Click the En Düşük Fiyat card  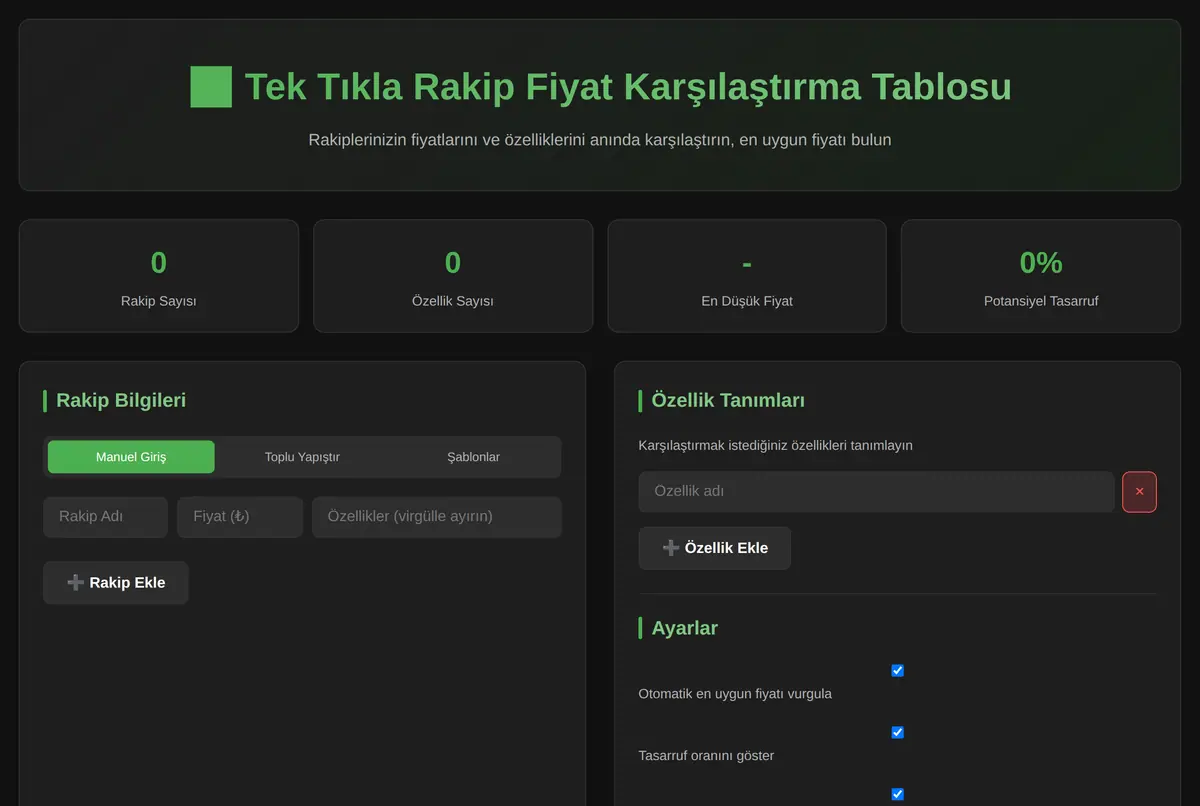click(747, 276)
